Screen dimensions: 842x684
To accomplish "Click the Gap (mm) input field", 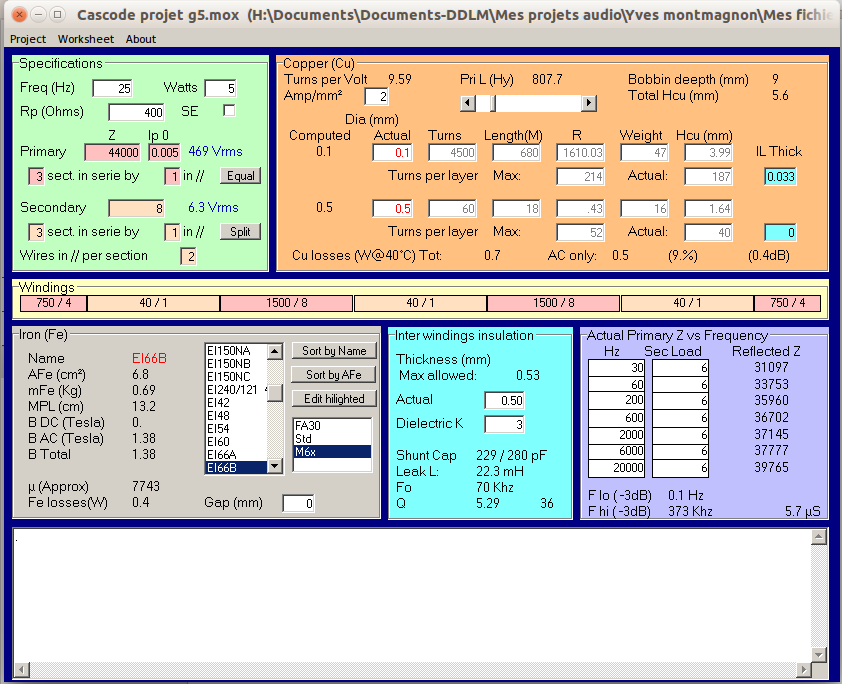I will 299,504.
